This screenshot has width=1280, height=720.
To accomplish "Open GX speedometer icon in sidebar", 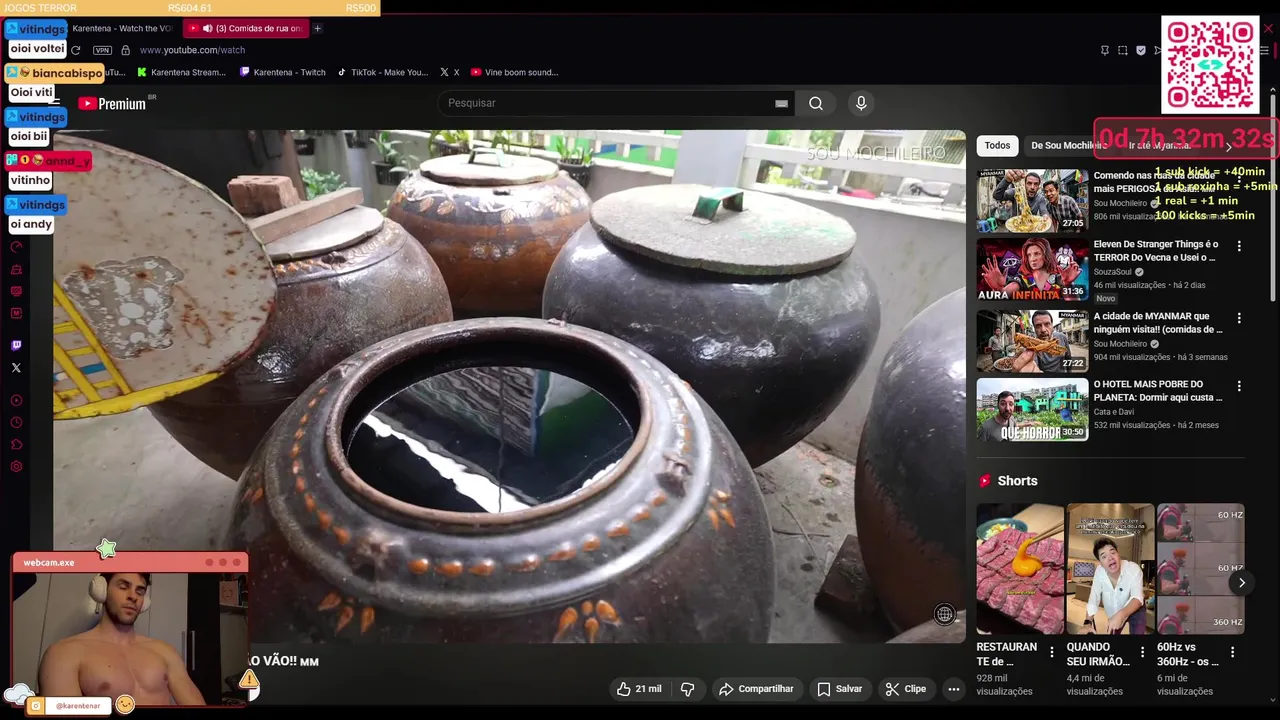I will click(16, 246).
